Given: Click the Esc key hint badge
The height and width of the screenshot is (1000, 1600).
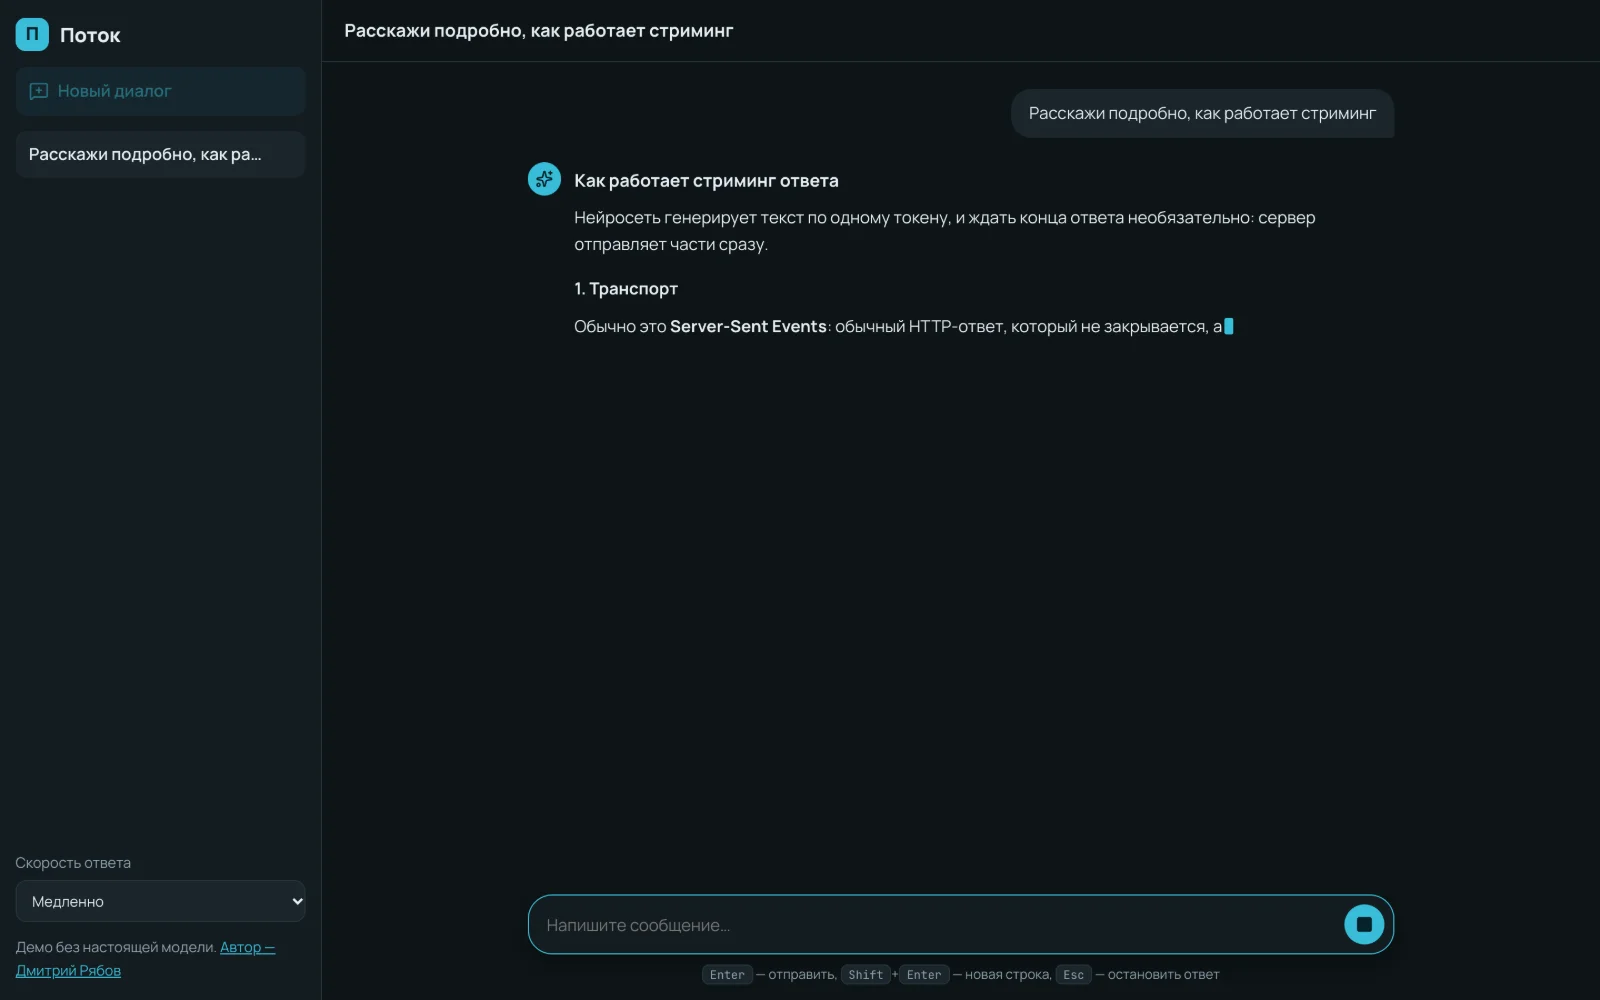Looking at the screenshot, I should (1073, 975).
